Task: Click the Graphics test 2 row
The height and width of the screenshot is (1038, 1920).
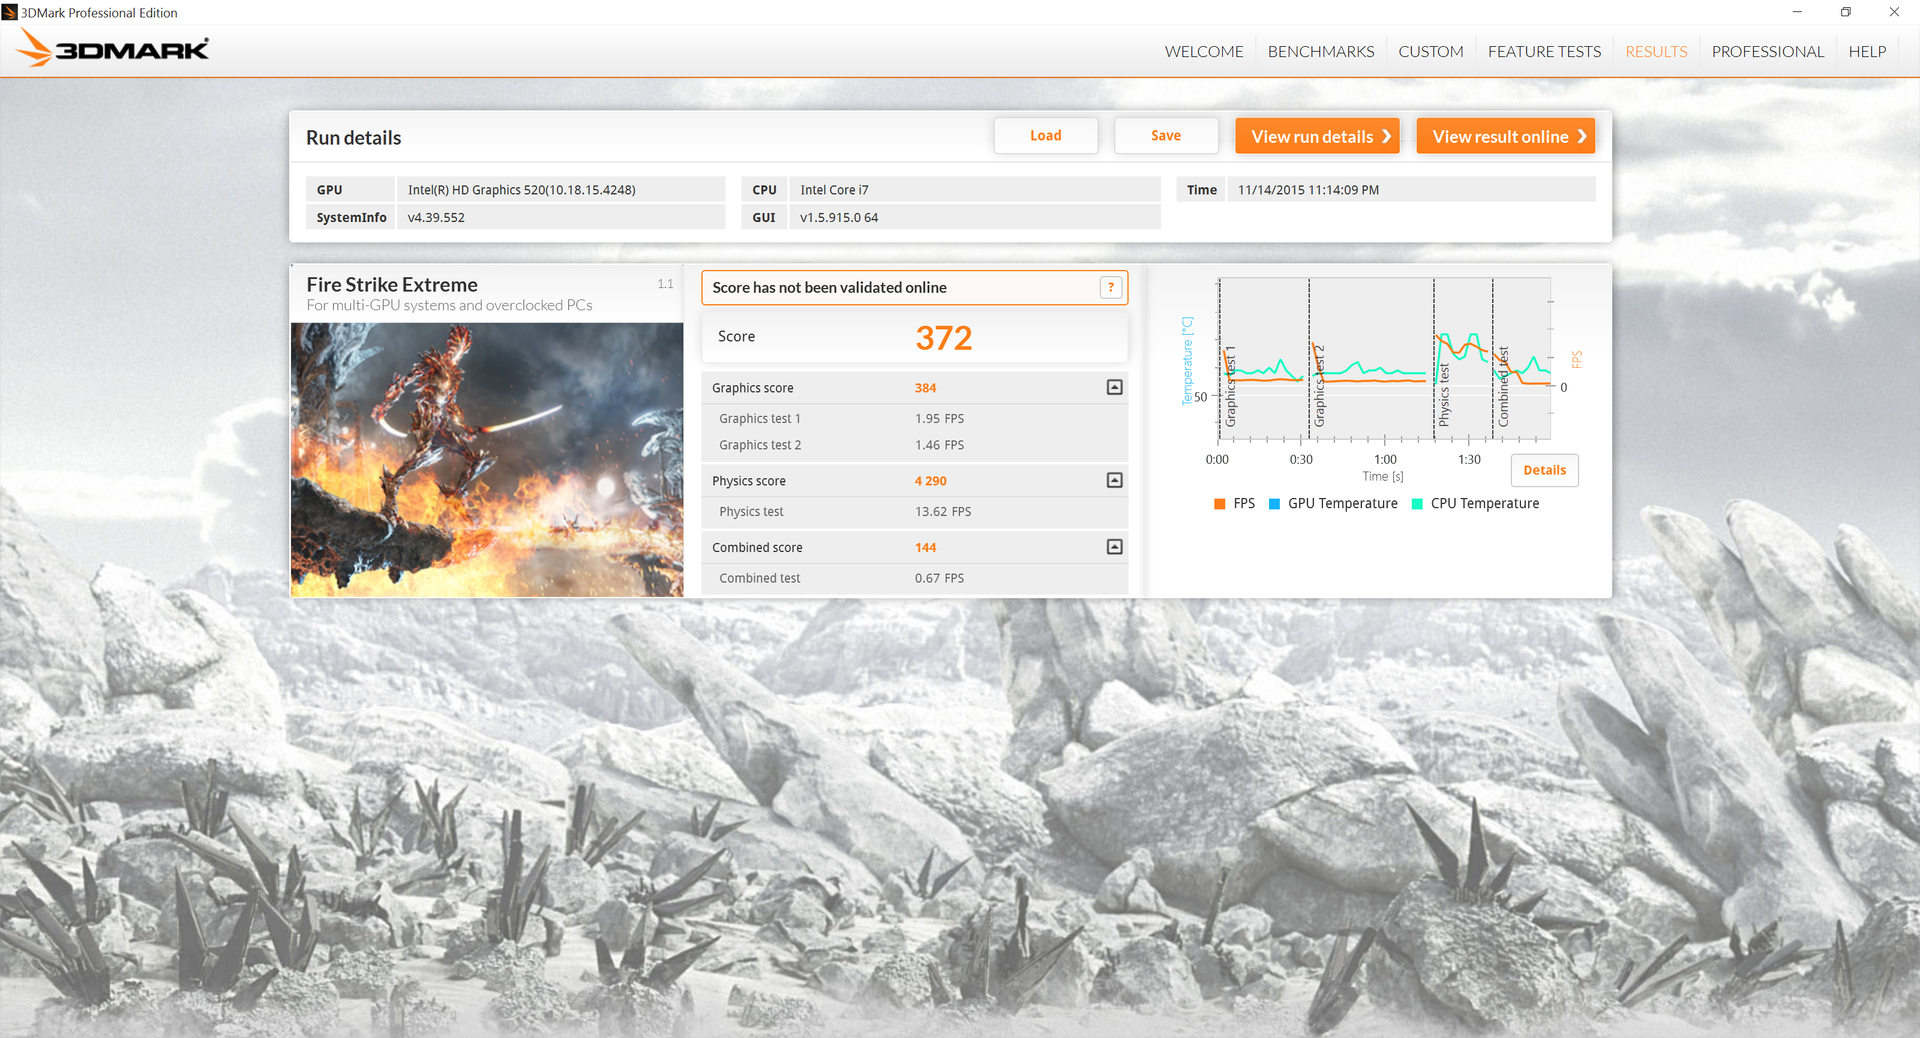Action: [914, 445]
